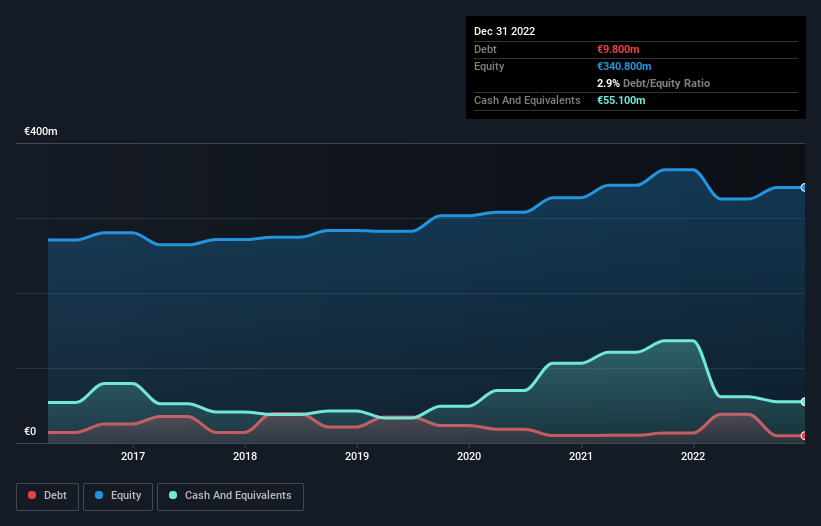Click the blue Equity legend dot
The height and width of the screenshot is (526, 821).
tap(99, 495)
